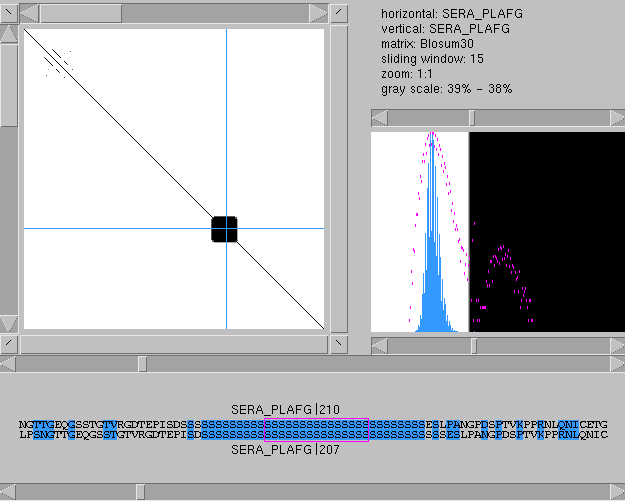Click the down arrow of the dot plot's left vertical scrollbar
This screenshot has height=501, width=625.
pyautogui.click(x=9, y=323)
